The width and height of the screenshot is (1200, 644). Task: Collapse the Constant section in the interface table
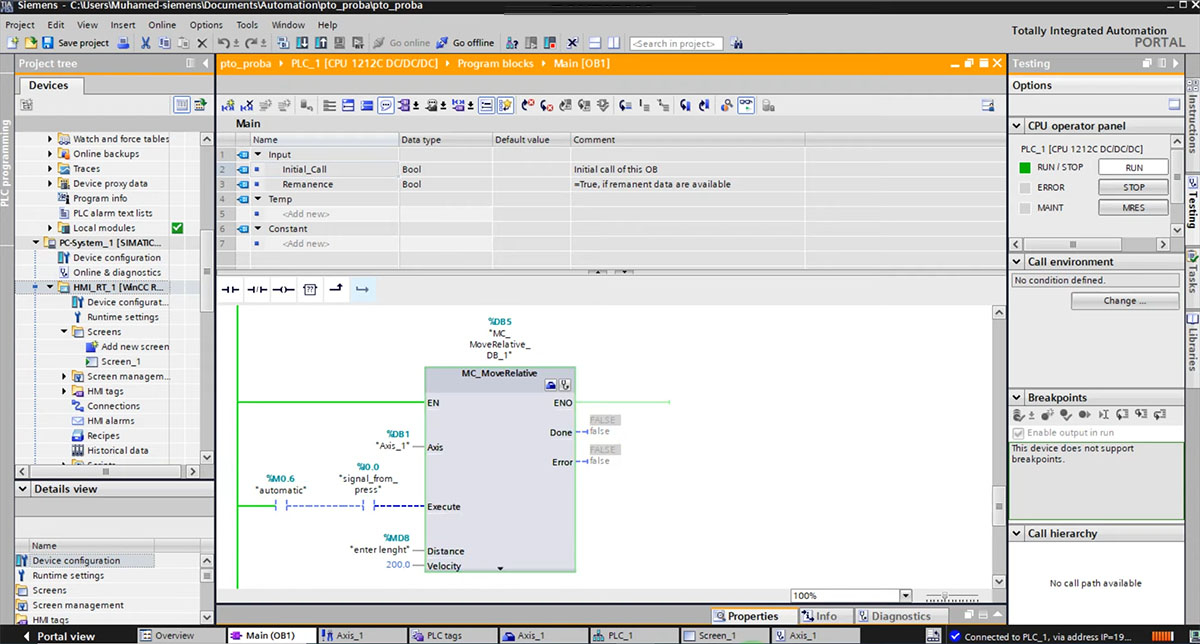coord(258,229)
